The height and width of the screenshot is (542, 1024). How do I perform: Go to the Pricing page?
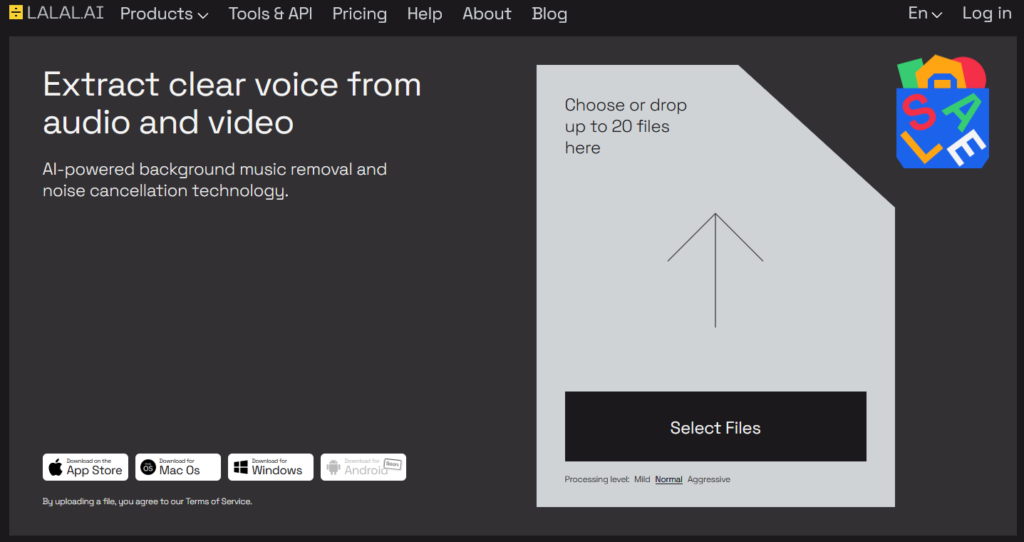(359, 14)
